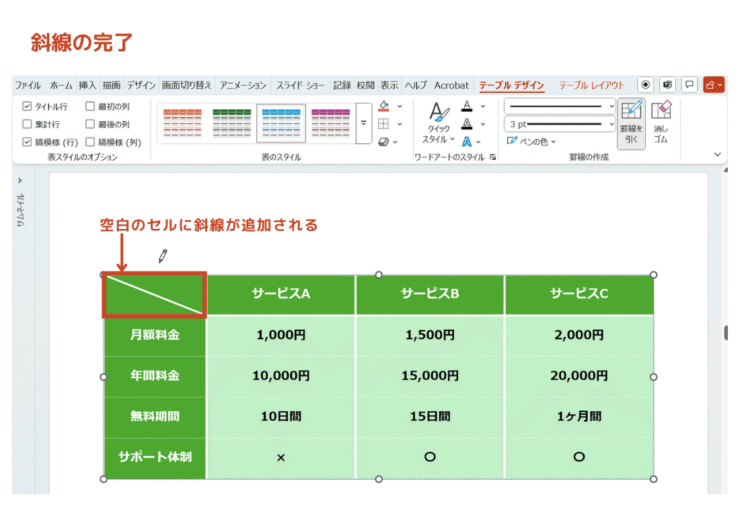The width and height of the screenshot is (740, 505).
Task: Enable the 最初の列 first column checkbox
Action: click(90, 106)
